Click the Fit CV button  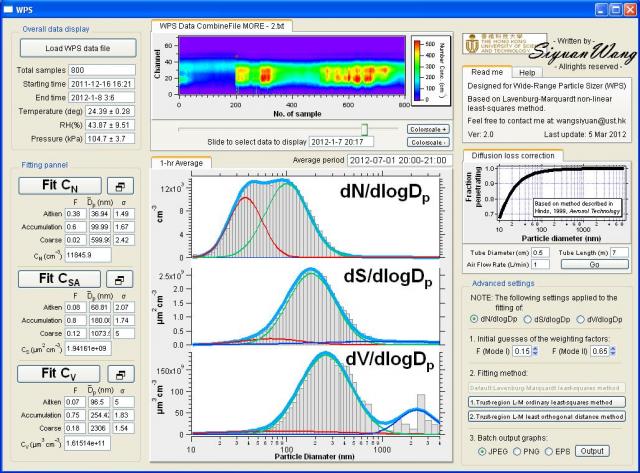(x=59, y=373)
